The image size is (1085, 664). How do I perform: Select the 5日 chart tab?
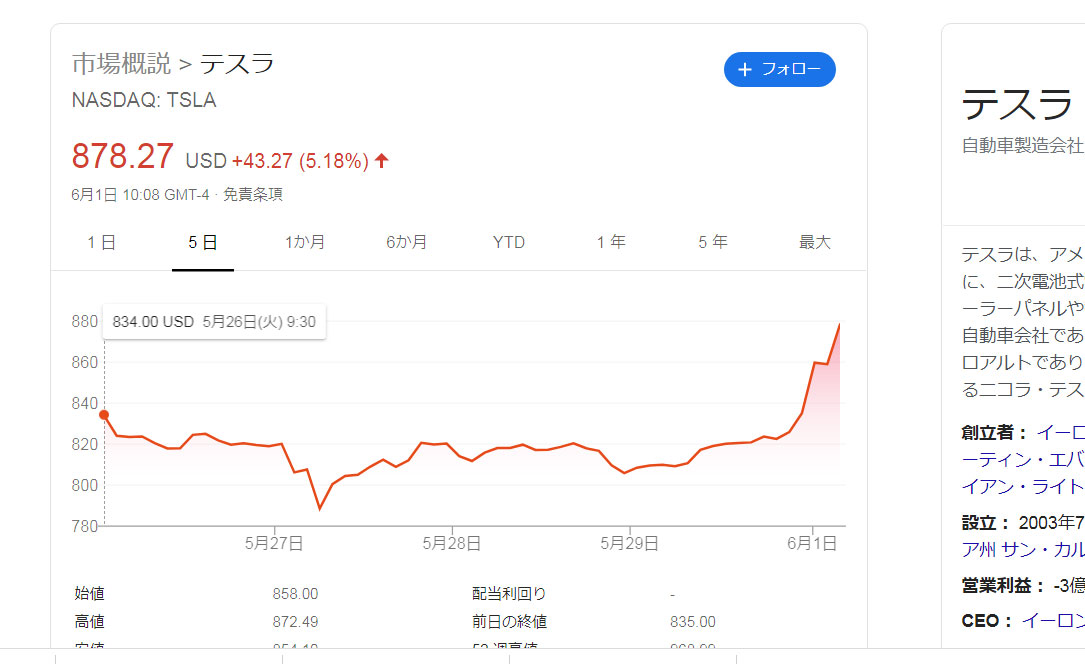point(203,242)
